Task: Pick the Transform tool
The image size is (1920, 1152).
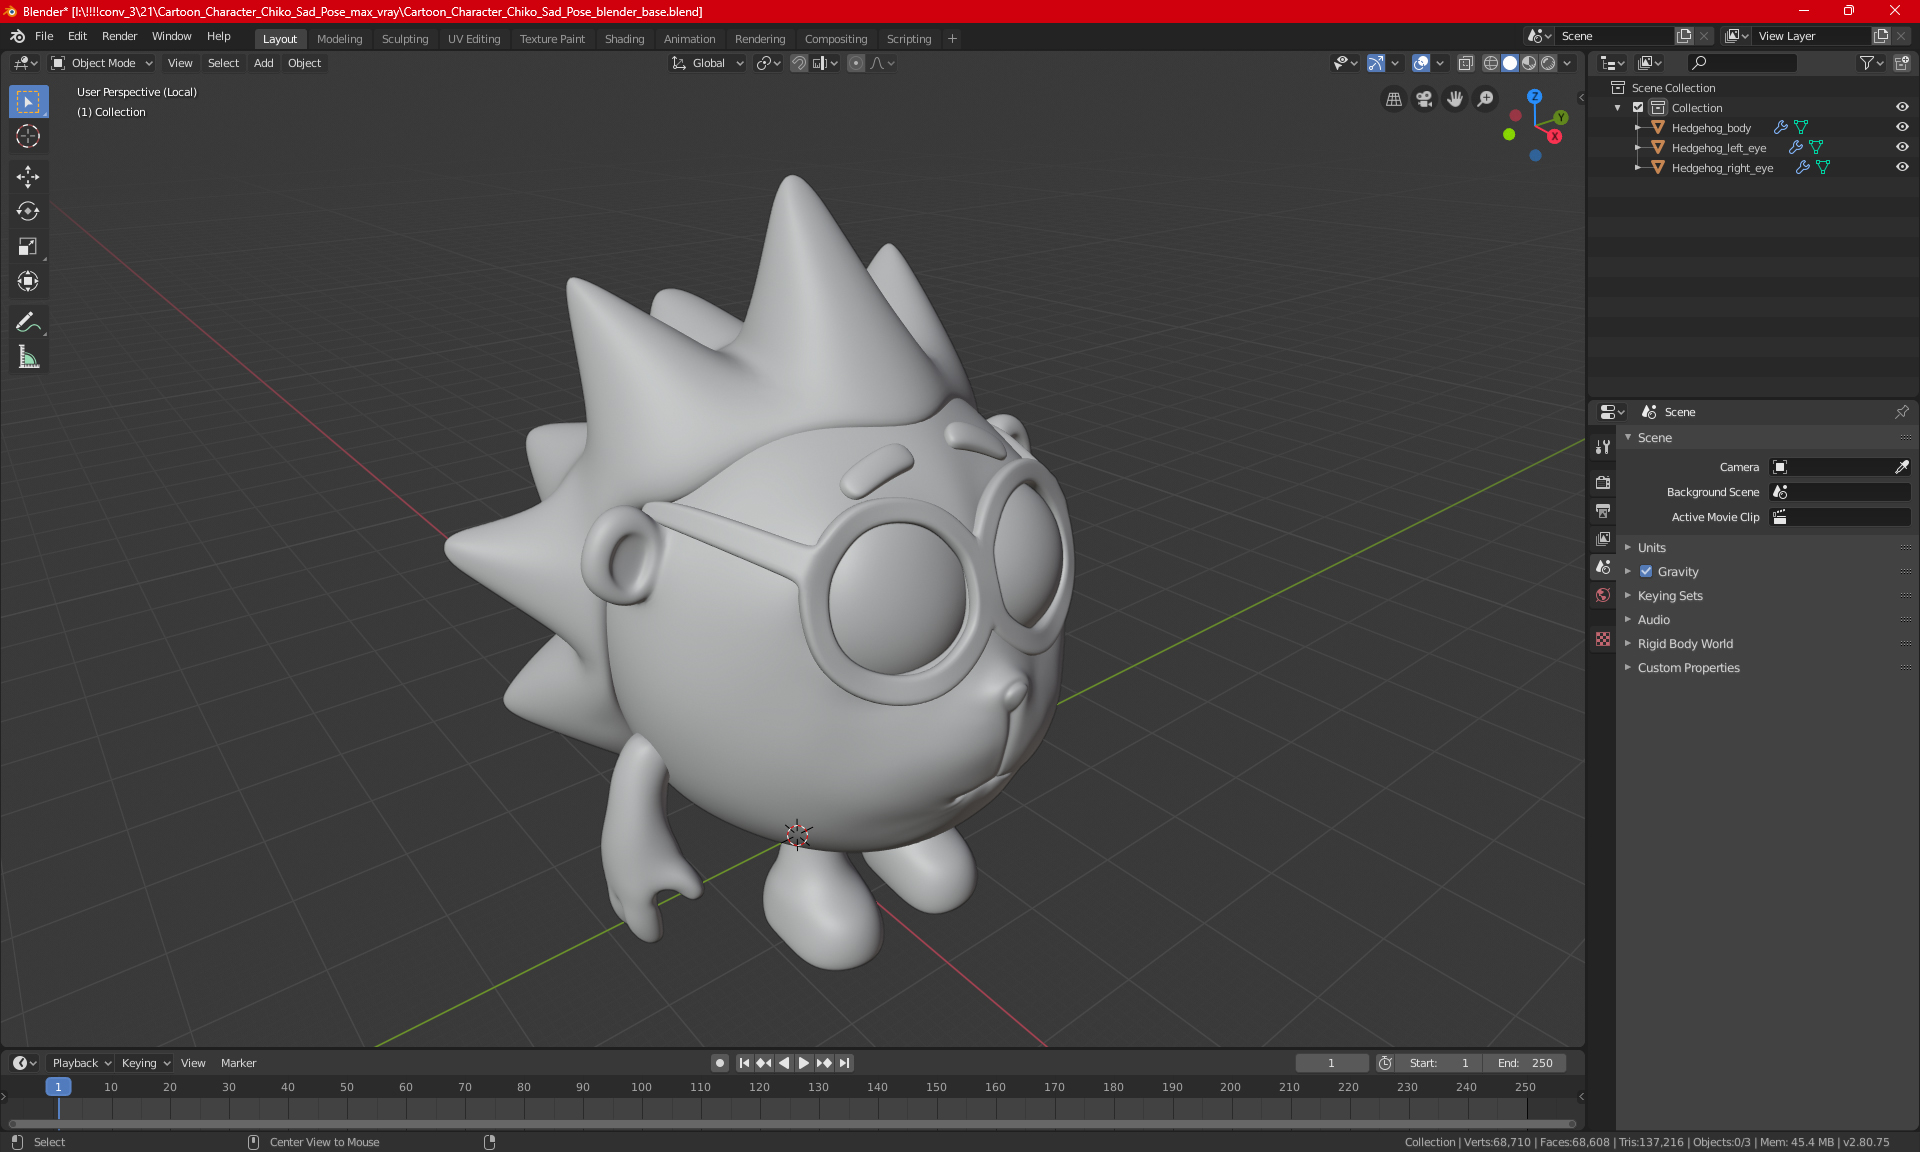Action: click(28, 282)
